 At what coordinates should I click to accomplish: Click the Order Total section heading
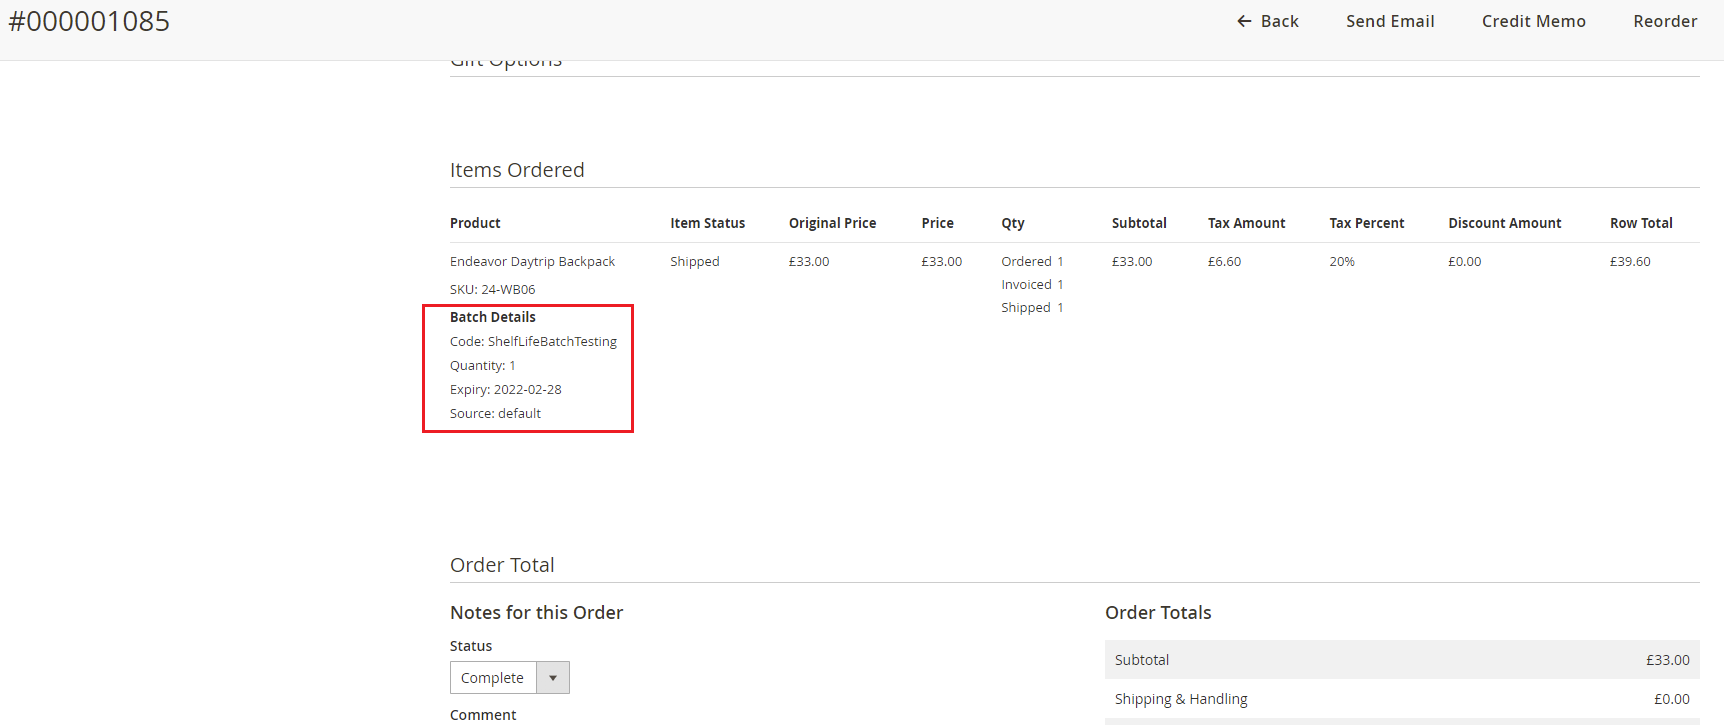(x=502, y=565)
